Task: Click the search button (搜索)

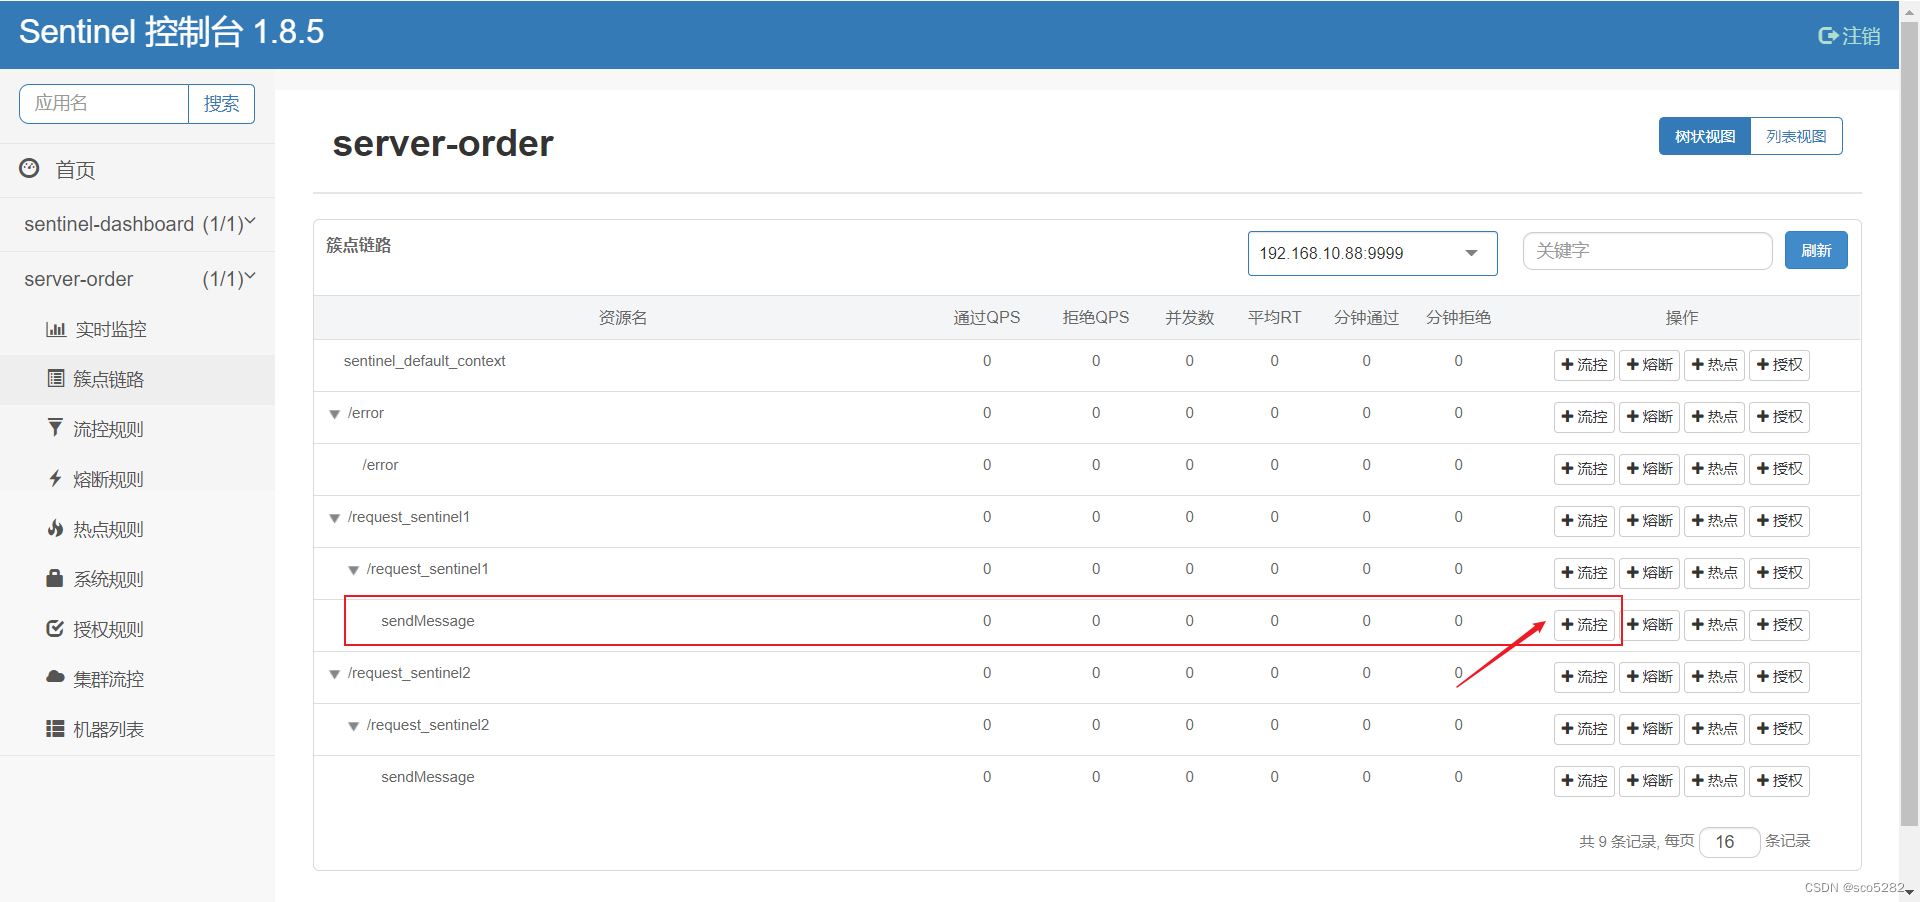Action: click(x=221, y=104)
